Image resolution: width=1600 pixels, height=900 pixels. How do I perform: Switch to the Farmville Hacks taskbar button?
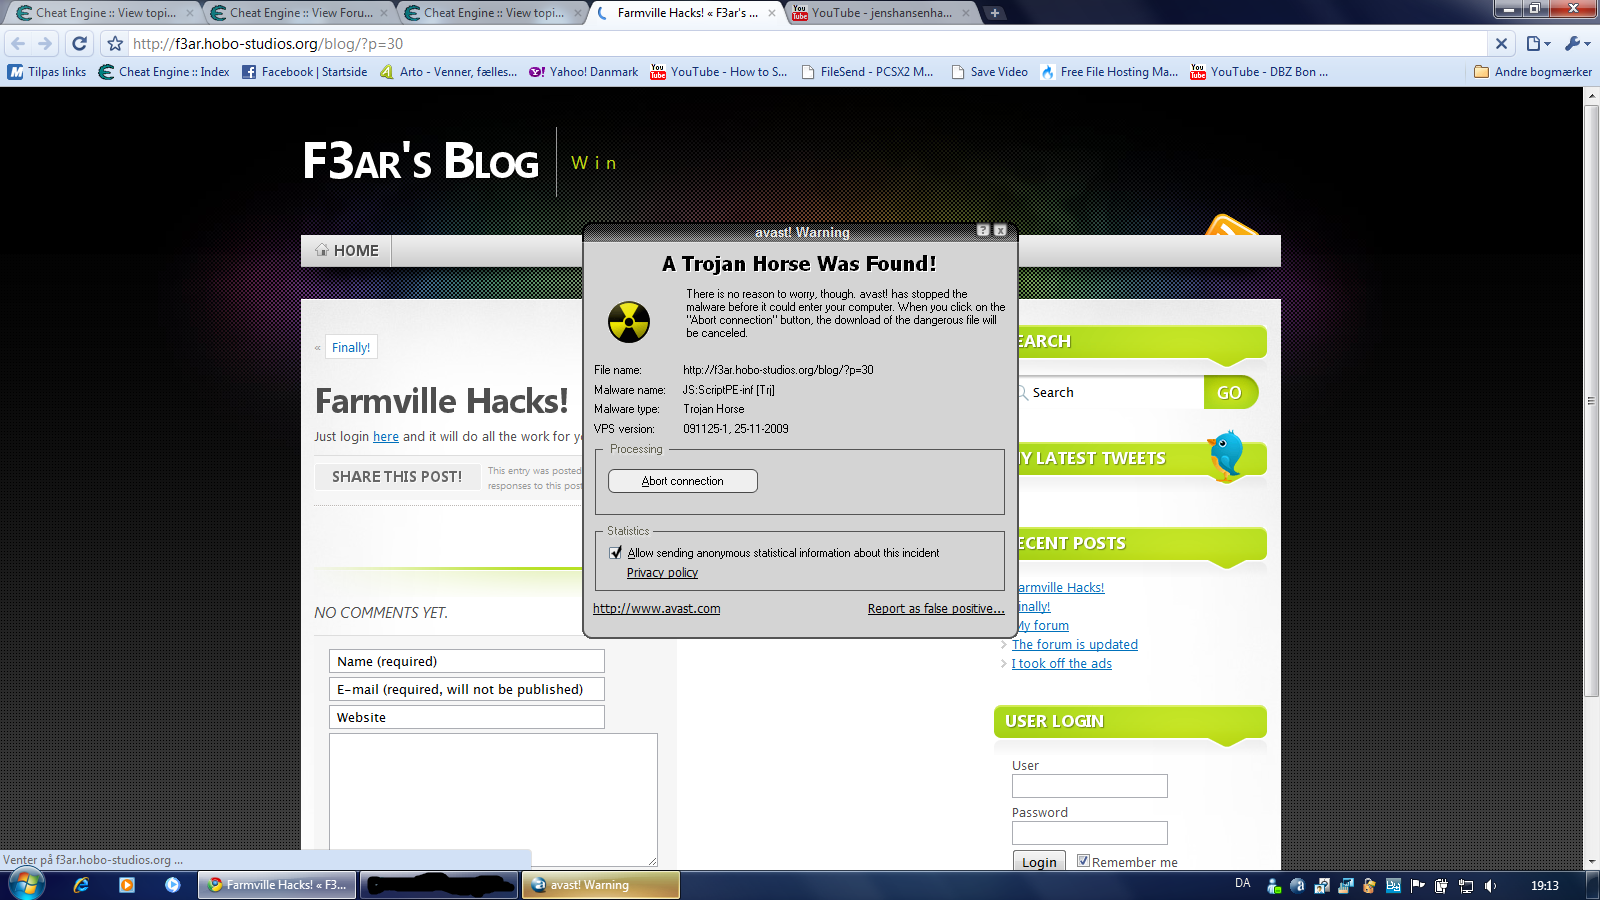(277, 885)
